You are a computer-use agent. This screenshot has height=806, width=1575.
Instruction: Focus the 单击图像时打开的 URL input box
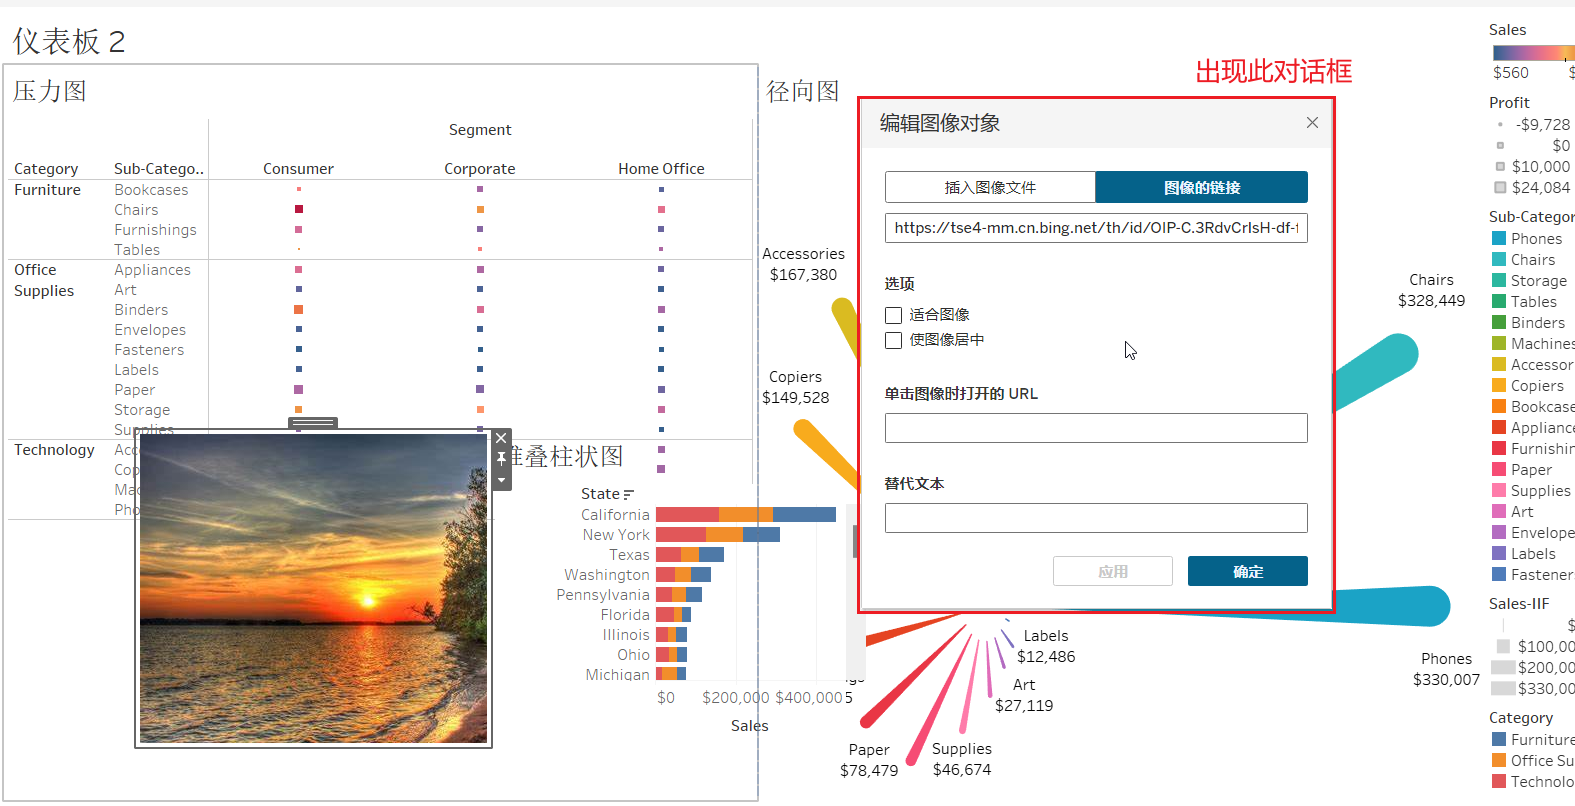pyautogui.click(x=1096, y=428)
